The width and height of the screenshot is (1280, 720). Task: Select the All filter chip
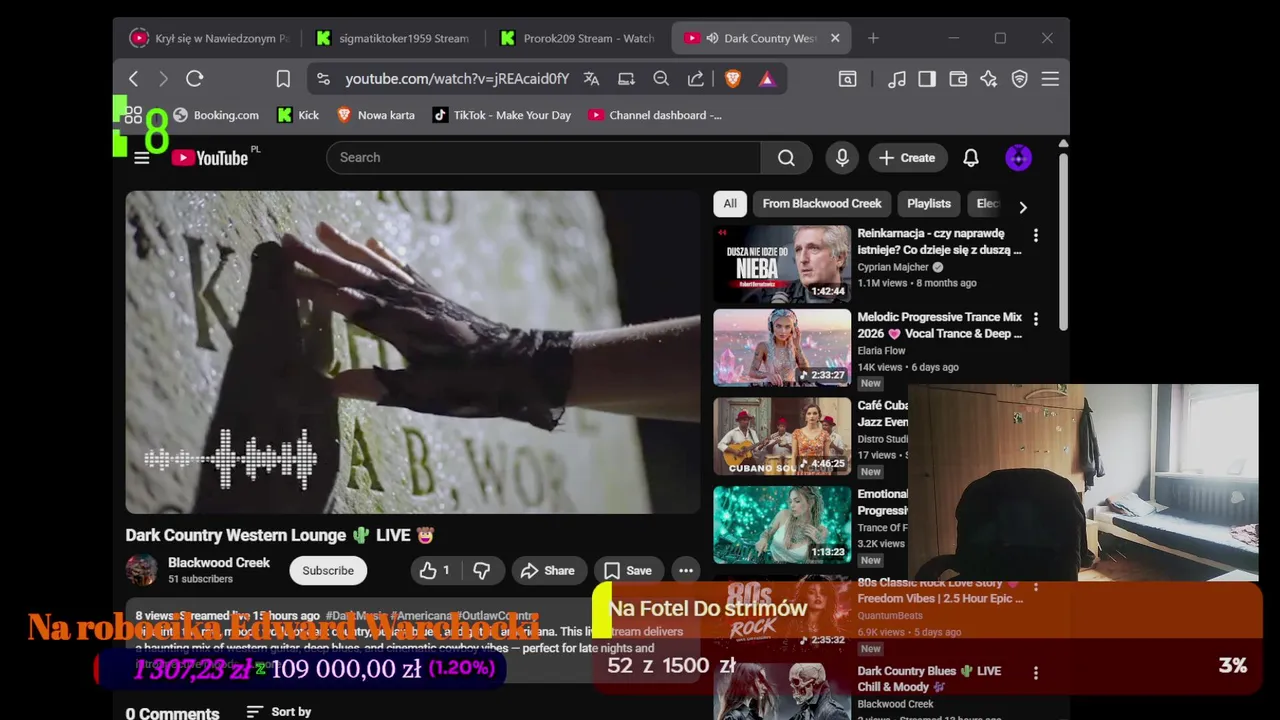coord(730,203)
